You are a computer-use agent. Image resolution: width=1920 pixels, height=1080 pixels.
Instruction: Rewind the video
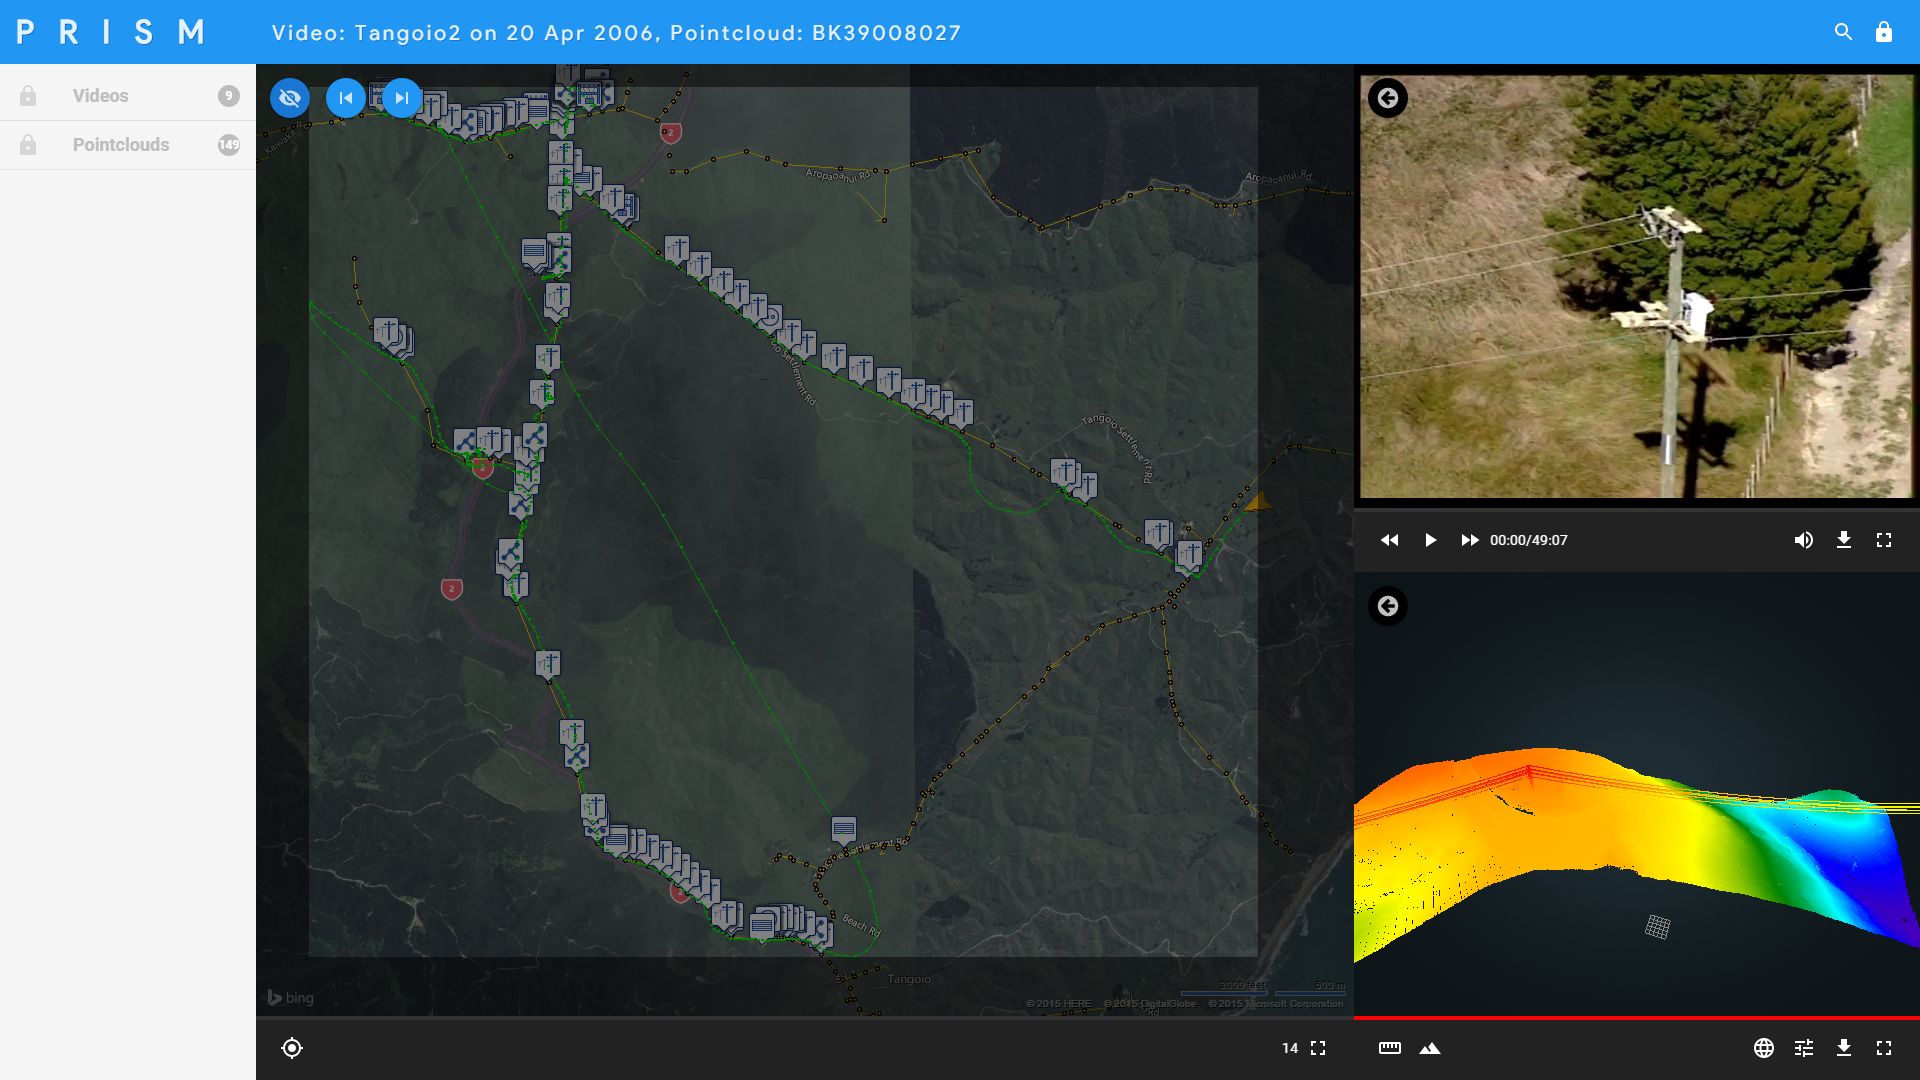(x=1390, y=540)
